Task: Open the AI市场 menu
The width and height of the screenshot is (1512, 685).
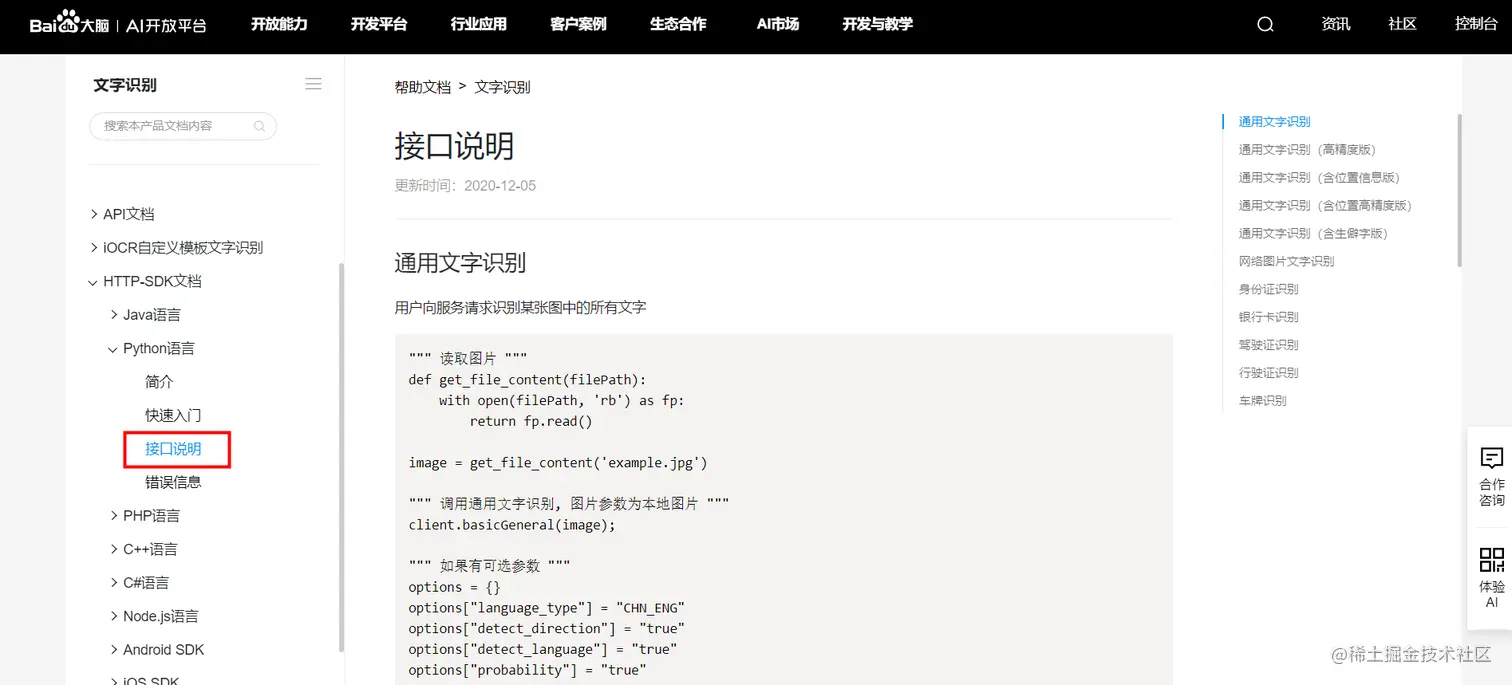Action: 778,24
